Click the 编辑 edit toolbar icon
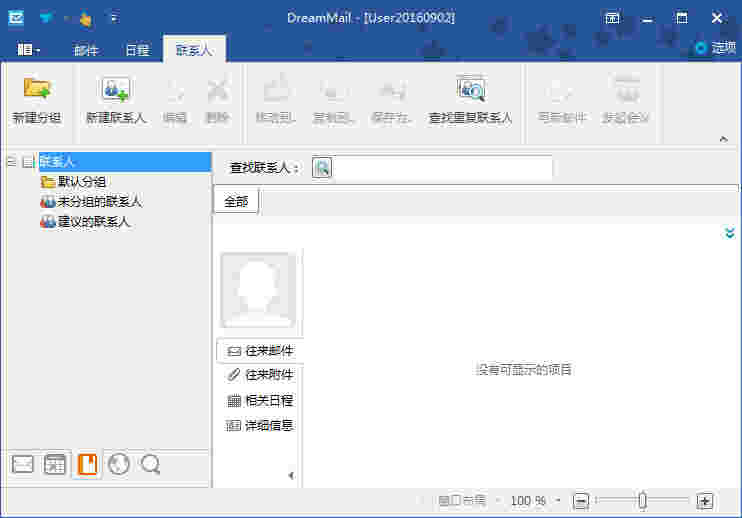 175,89
